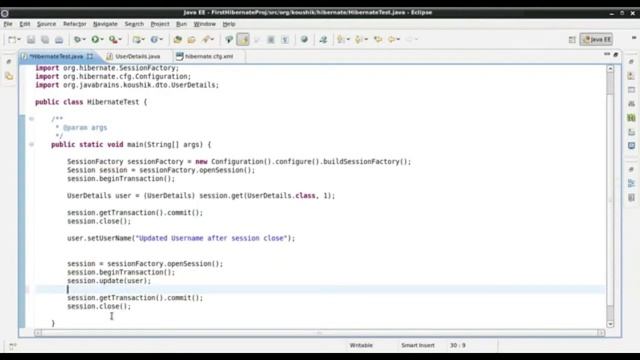Viewport: 640px width, 360px height.
Task: Toggle Mark Occurrences highlighted toolbar button
Action: tap(243, 40)
